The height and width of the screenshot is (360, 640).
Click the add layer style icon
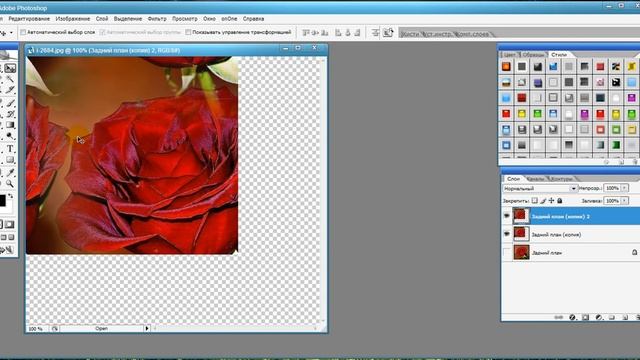572,317
